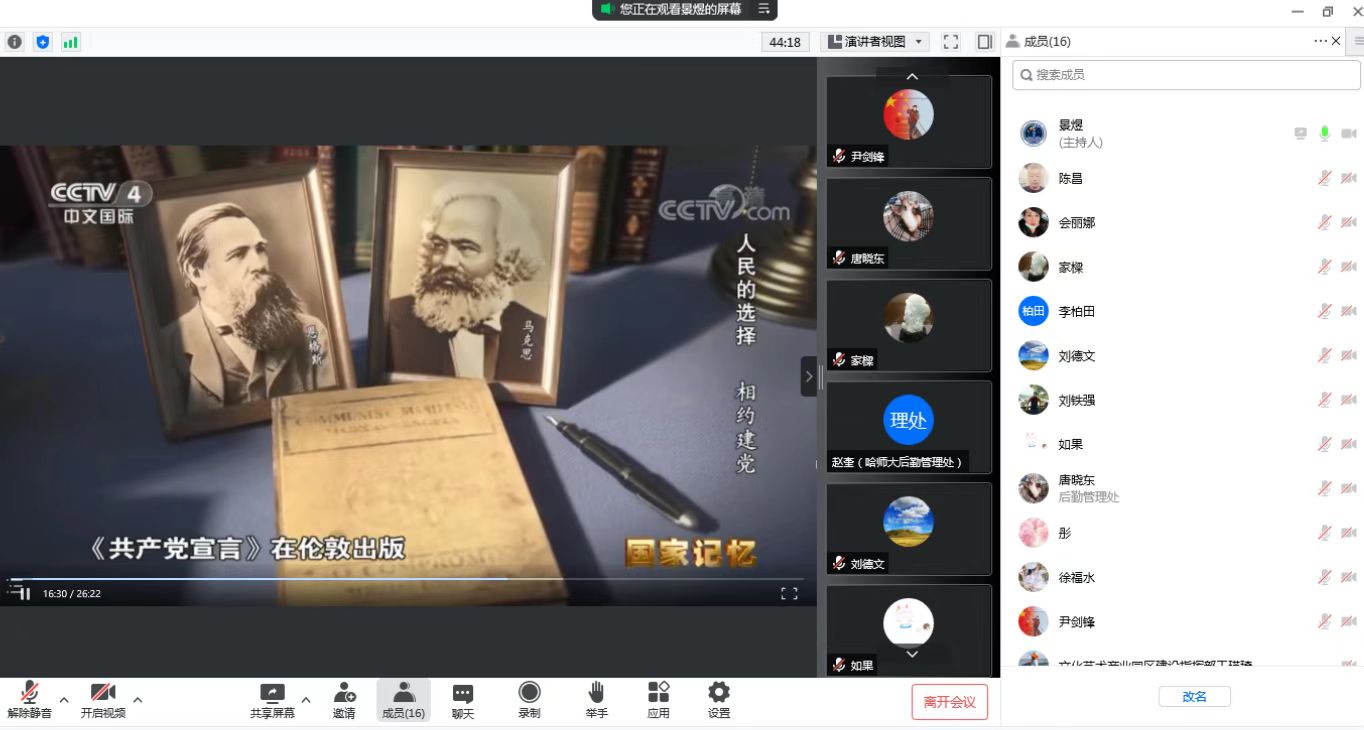Check the green network signal icon
The image size is (1364, 730).
(70, 42)
